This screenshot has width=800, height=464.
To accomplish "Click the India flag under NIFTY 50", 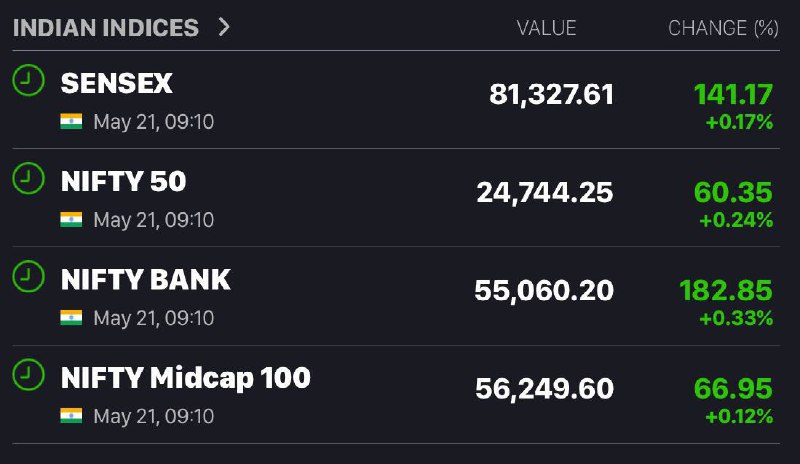I will (71, 219).
